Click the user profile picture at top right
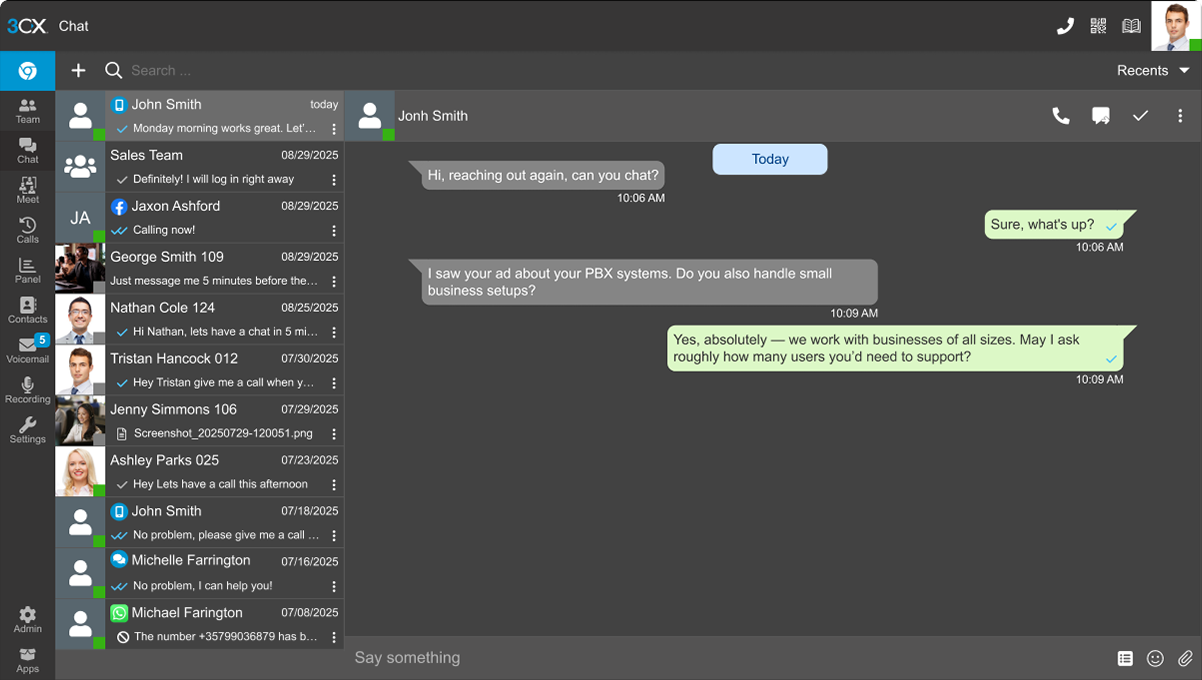1202x680 pixels. pyautogui.click(x=1174, y=26)
